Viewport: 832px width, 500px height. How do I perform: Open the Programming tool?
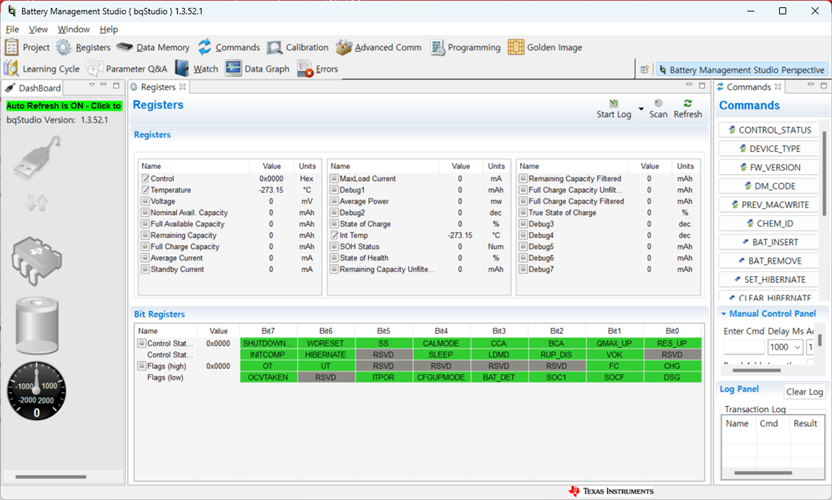[465, 47]
